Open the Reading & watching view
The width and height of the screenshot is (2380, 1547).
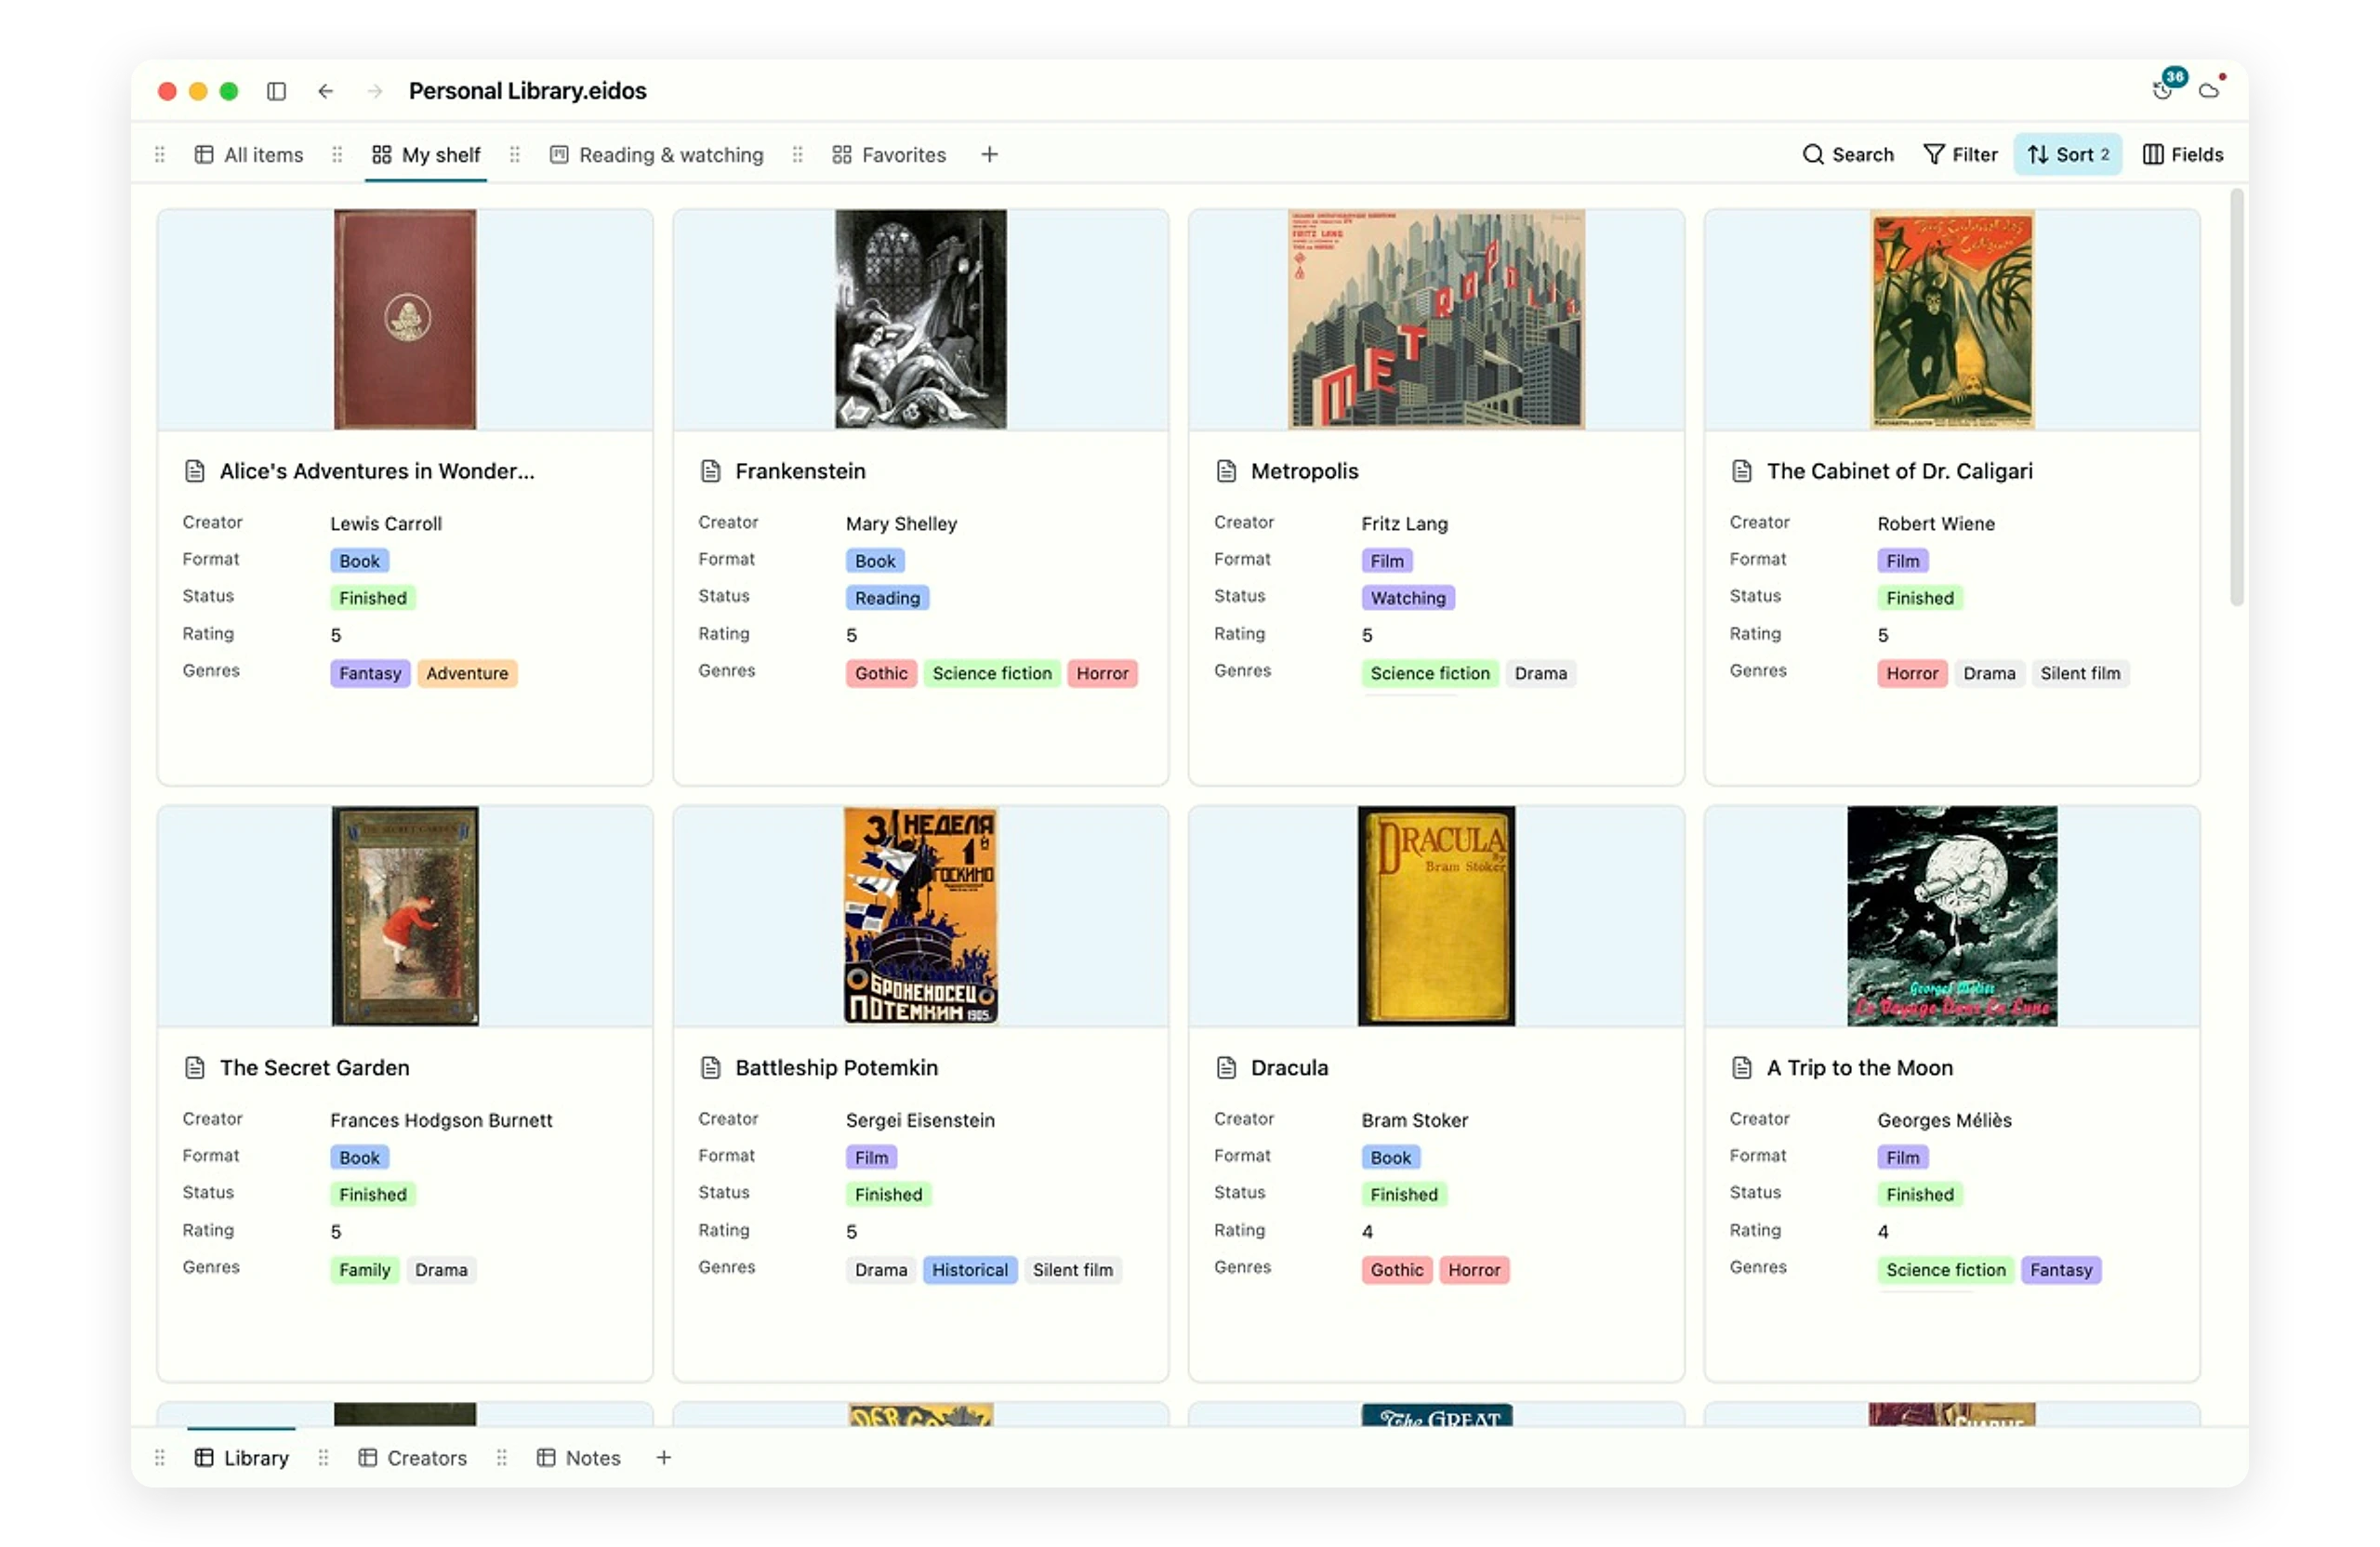click(x=657, y=155)
